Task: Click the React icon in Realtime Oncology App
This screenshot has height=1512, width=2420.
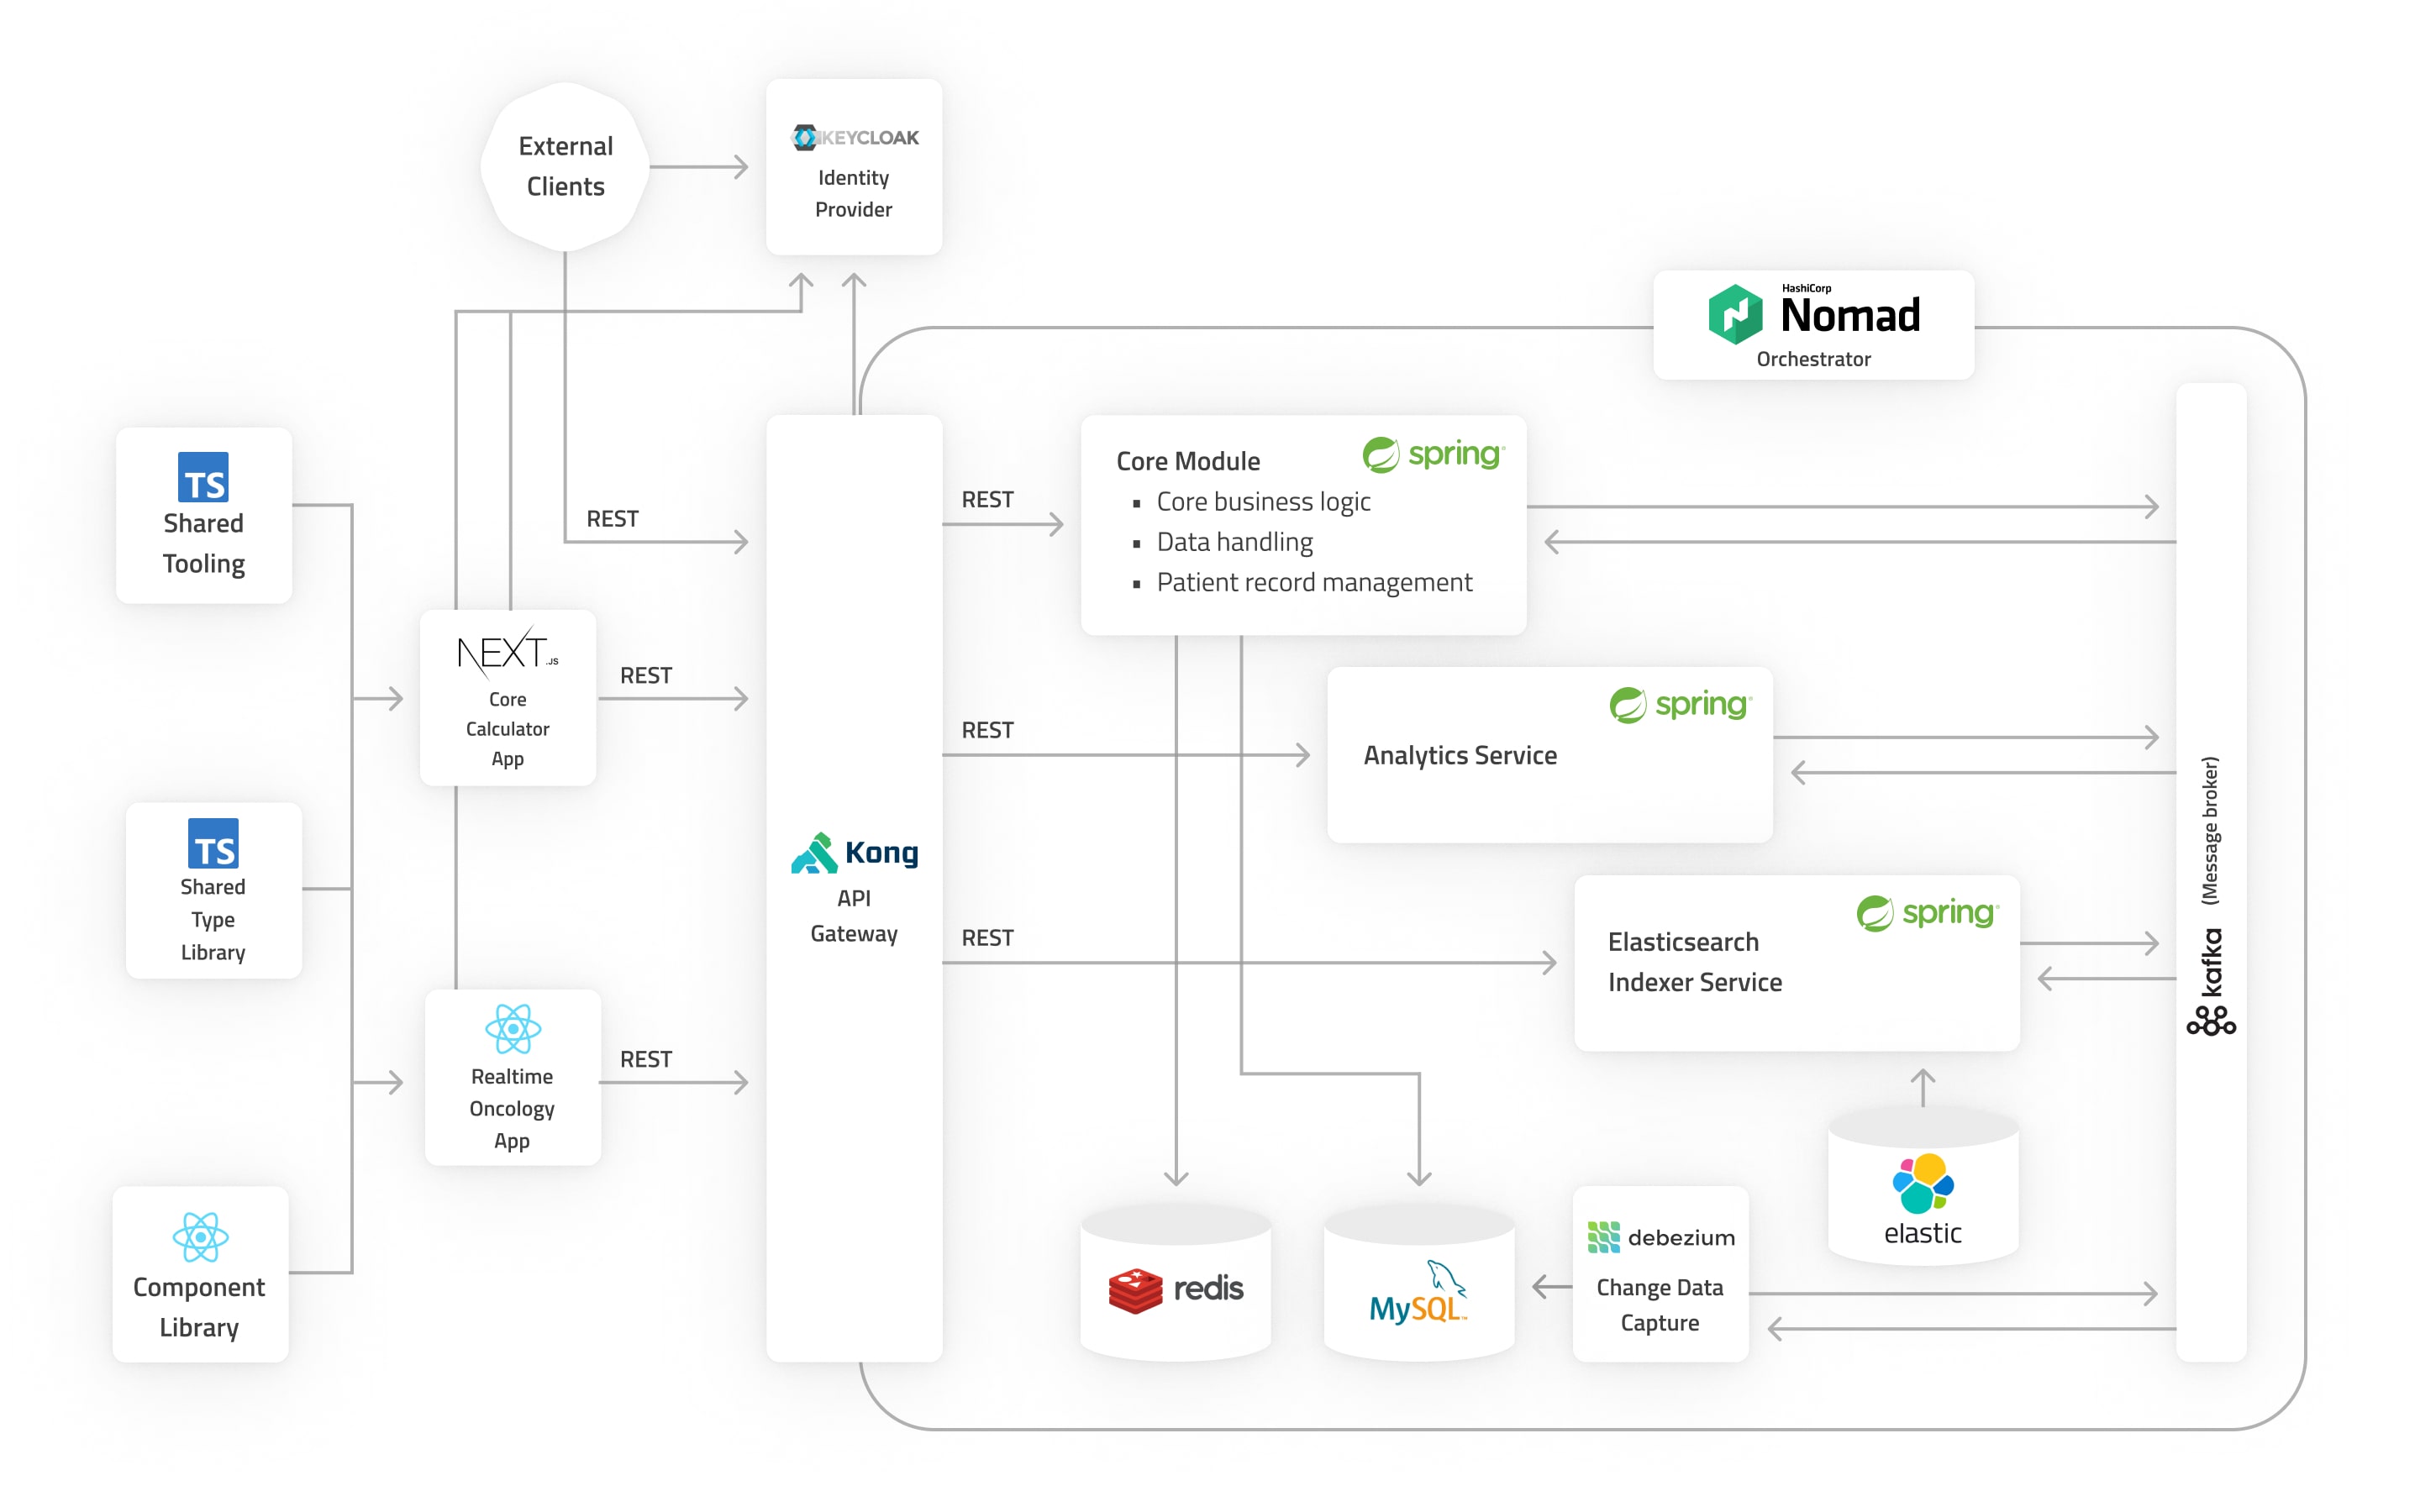Action: (x=513, y=1029)
